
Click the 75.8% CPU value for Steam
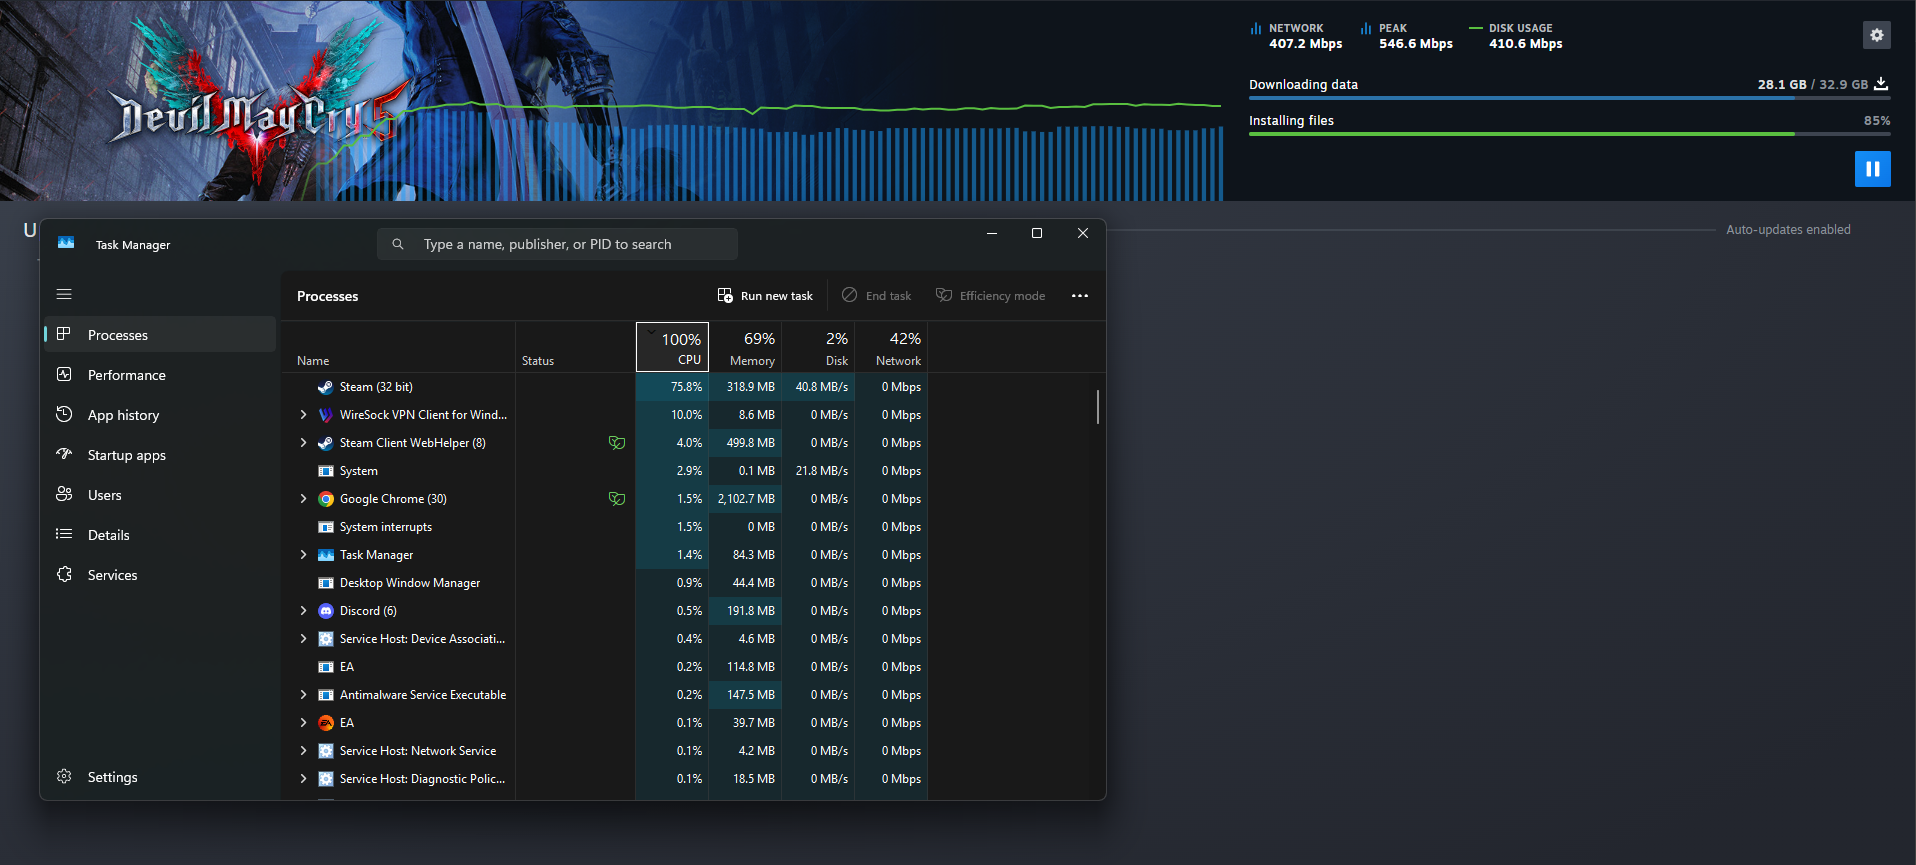click(686, 387)
